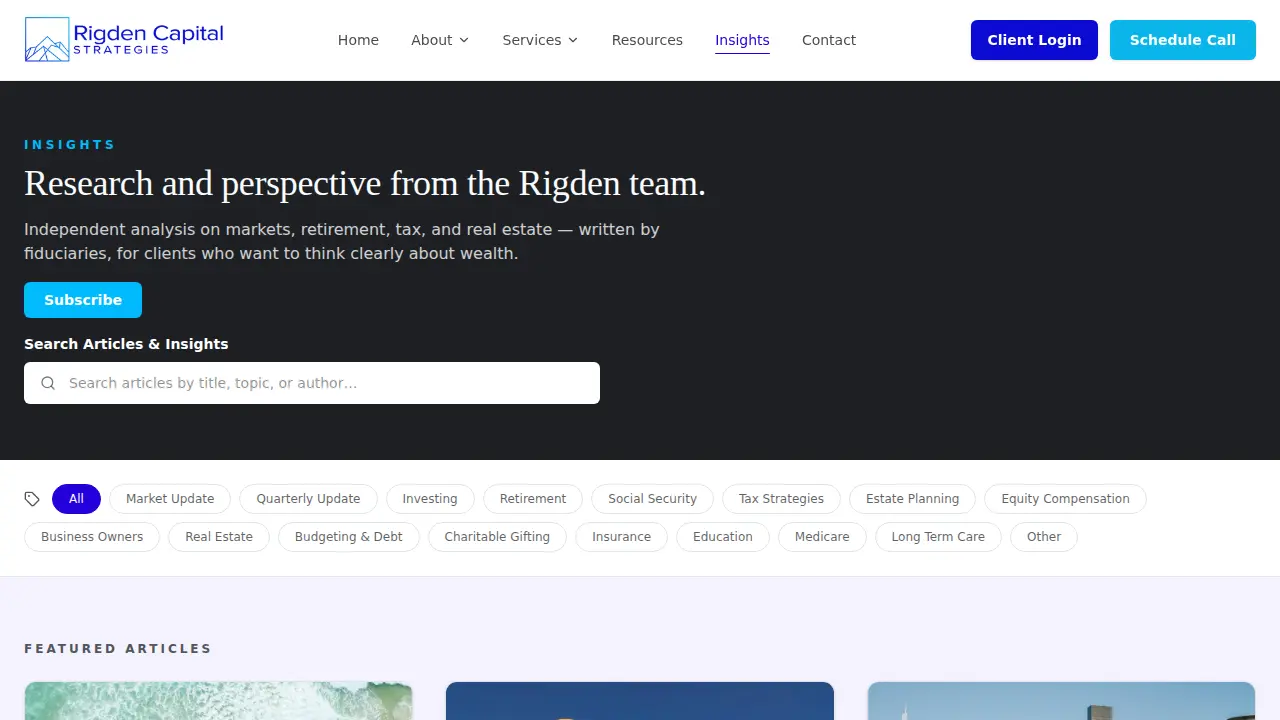This screenshot has height=720, width=1280.
Task: Filter by Long Term Care
Action: click(x=938, y=537)
